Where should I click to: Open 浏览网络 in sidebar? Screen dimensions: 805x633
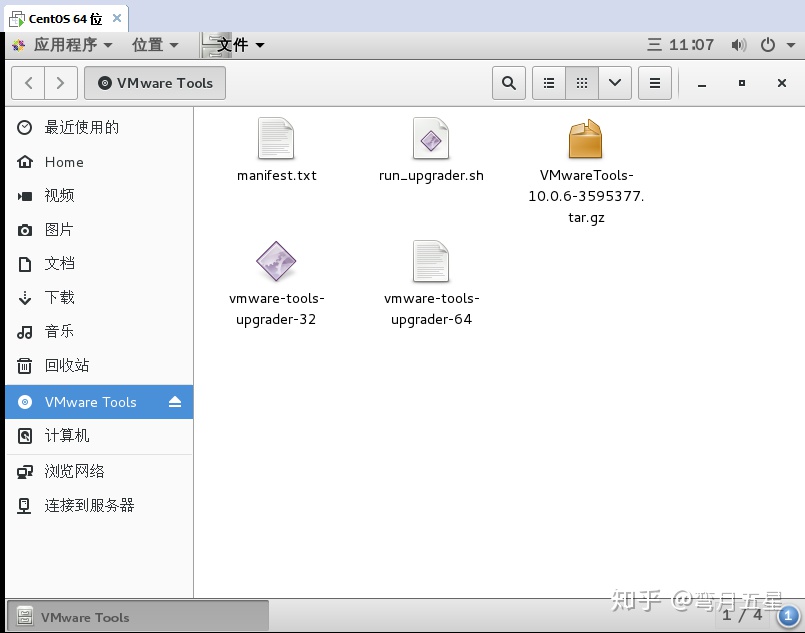pyautogui.click(x=99, y=471)
